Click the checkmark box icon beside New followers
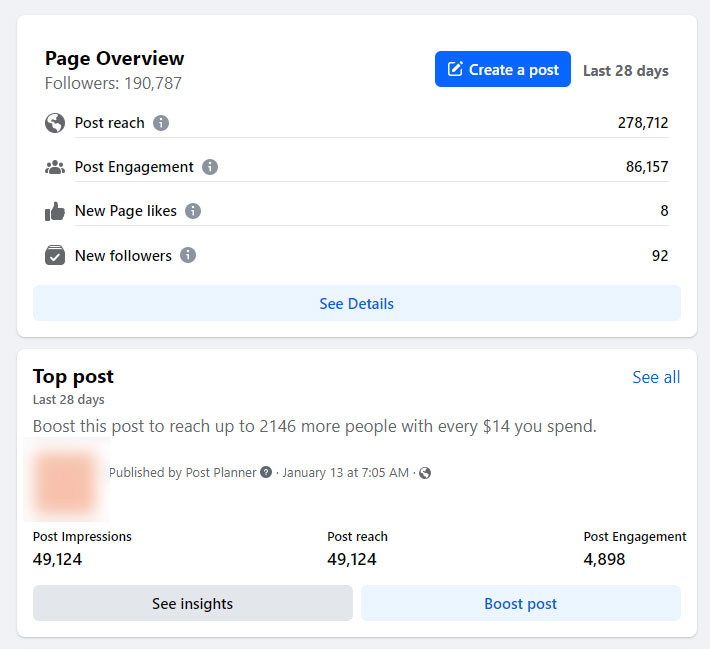Image resolution: width=710 pixels, height=649 pixels. pos(55,255)
